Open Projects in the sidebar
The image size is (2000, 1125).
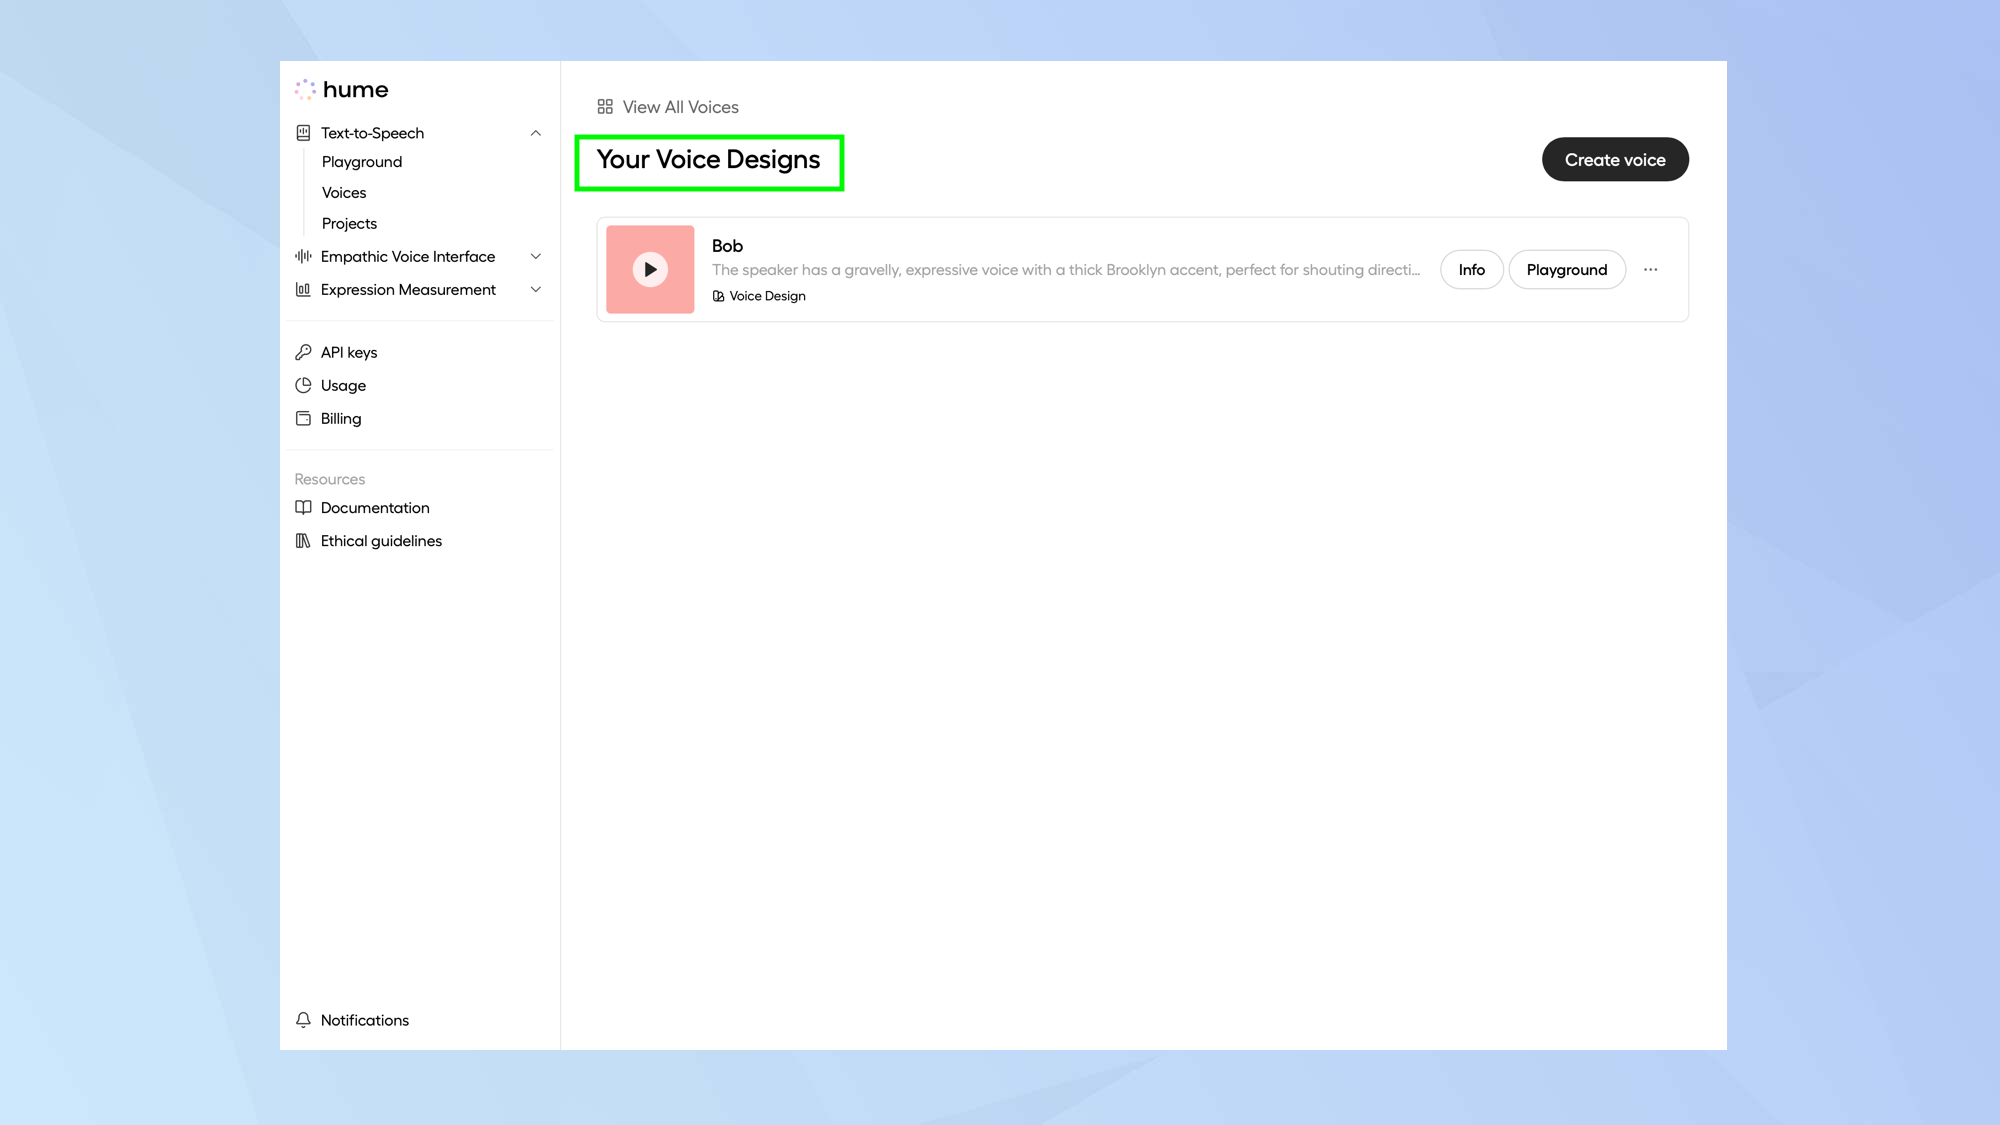(x=349, y=224)
